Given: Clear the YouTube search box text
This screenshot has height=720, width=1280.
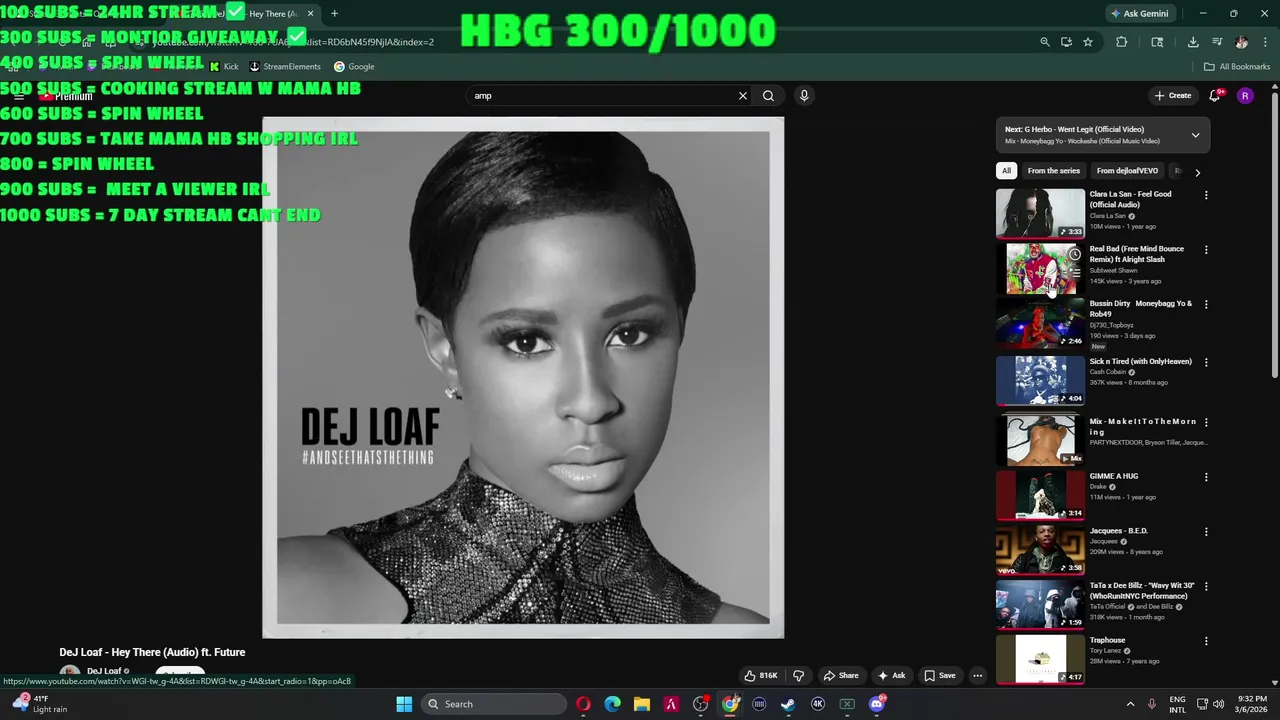Looking at the screenshot, I should point(743,96).
